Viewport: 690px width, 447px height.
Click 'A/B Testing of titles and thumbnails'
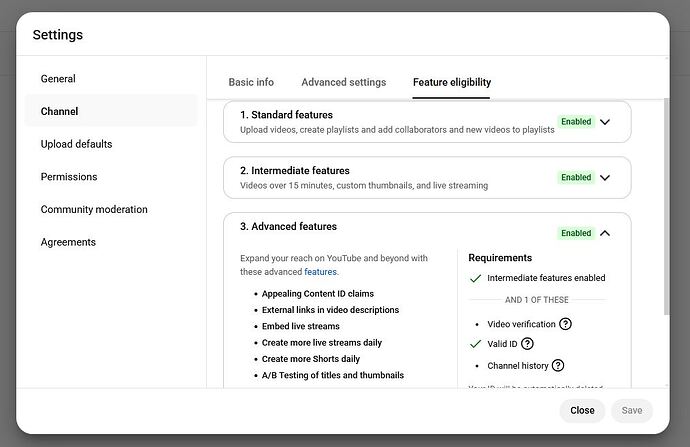click(333, 375)
